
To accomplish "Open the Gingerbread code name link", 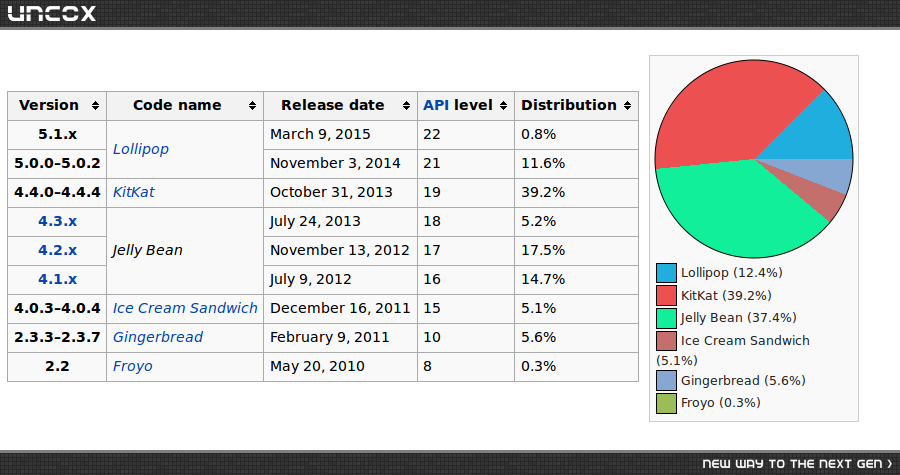I will 158,337.
